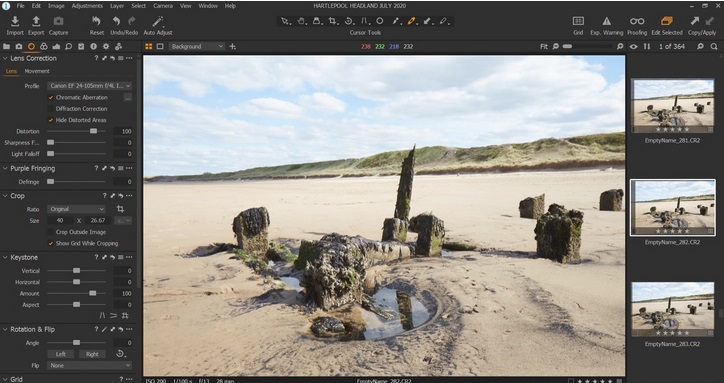Viewport: 724px width, 383px height.
Task: Select the Rotate straighten cursor tool
Action: [x=349, y=21]
